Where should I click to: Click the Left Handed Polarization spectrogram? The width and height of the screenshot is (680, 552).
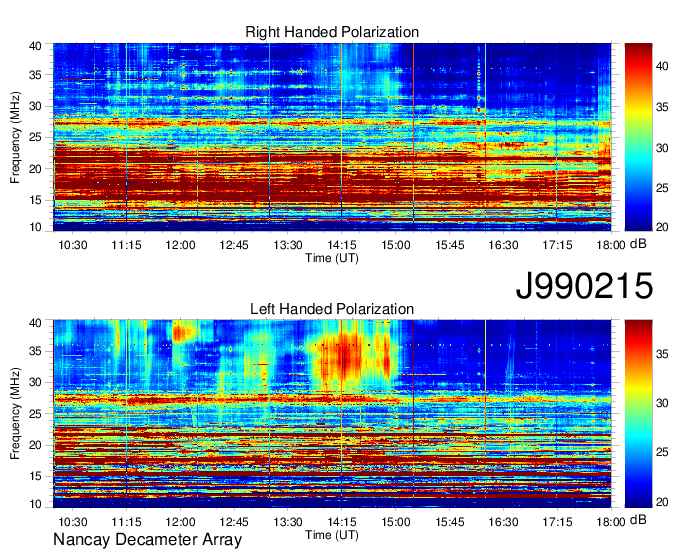pos(332,414)
